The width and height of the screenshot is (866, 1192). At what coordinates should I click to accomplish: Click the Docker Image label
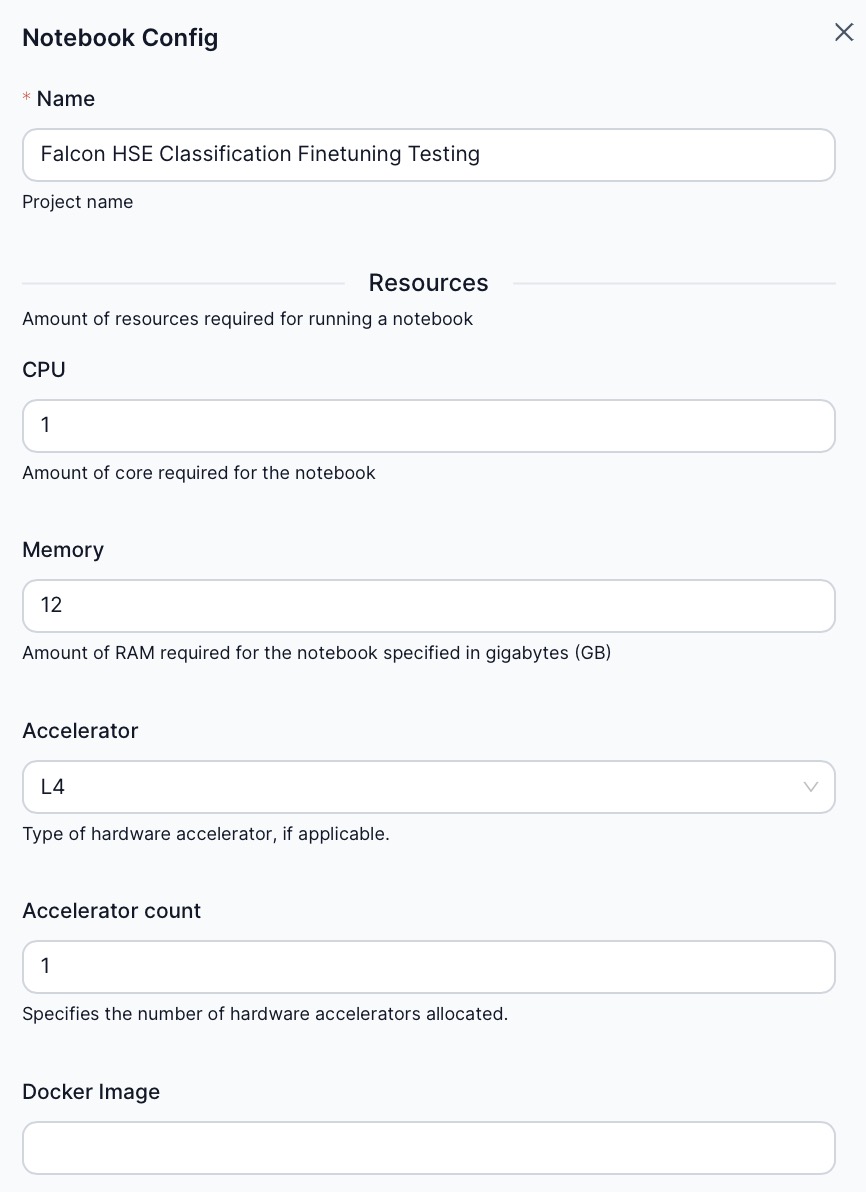pos(90,1091)
